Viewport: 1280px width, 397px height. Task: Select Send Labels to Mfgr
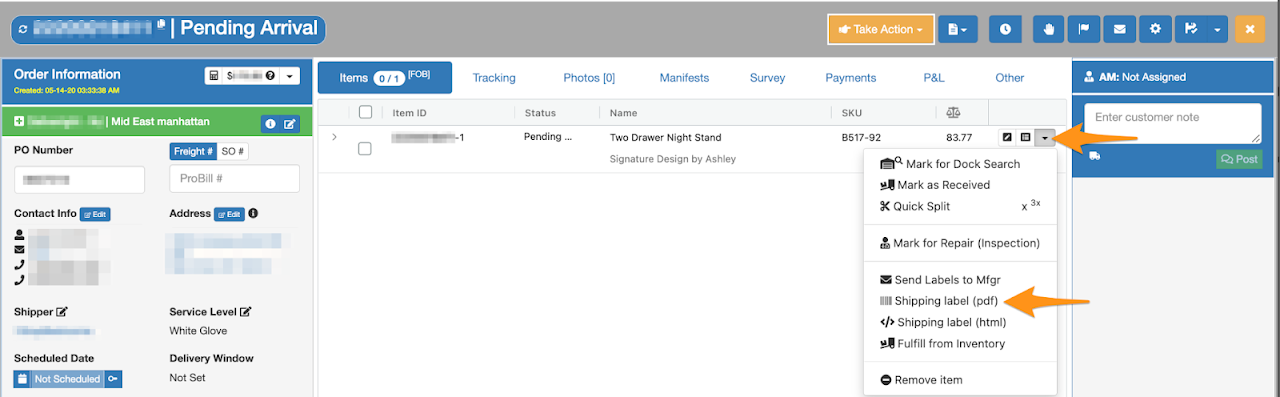click(940, 280)
